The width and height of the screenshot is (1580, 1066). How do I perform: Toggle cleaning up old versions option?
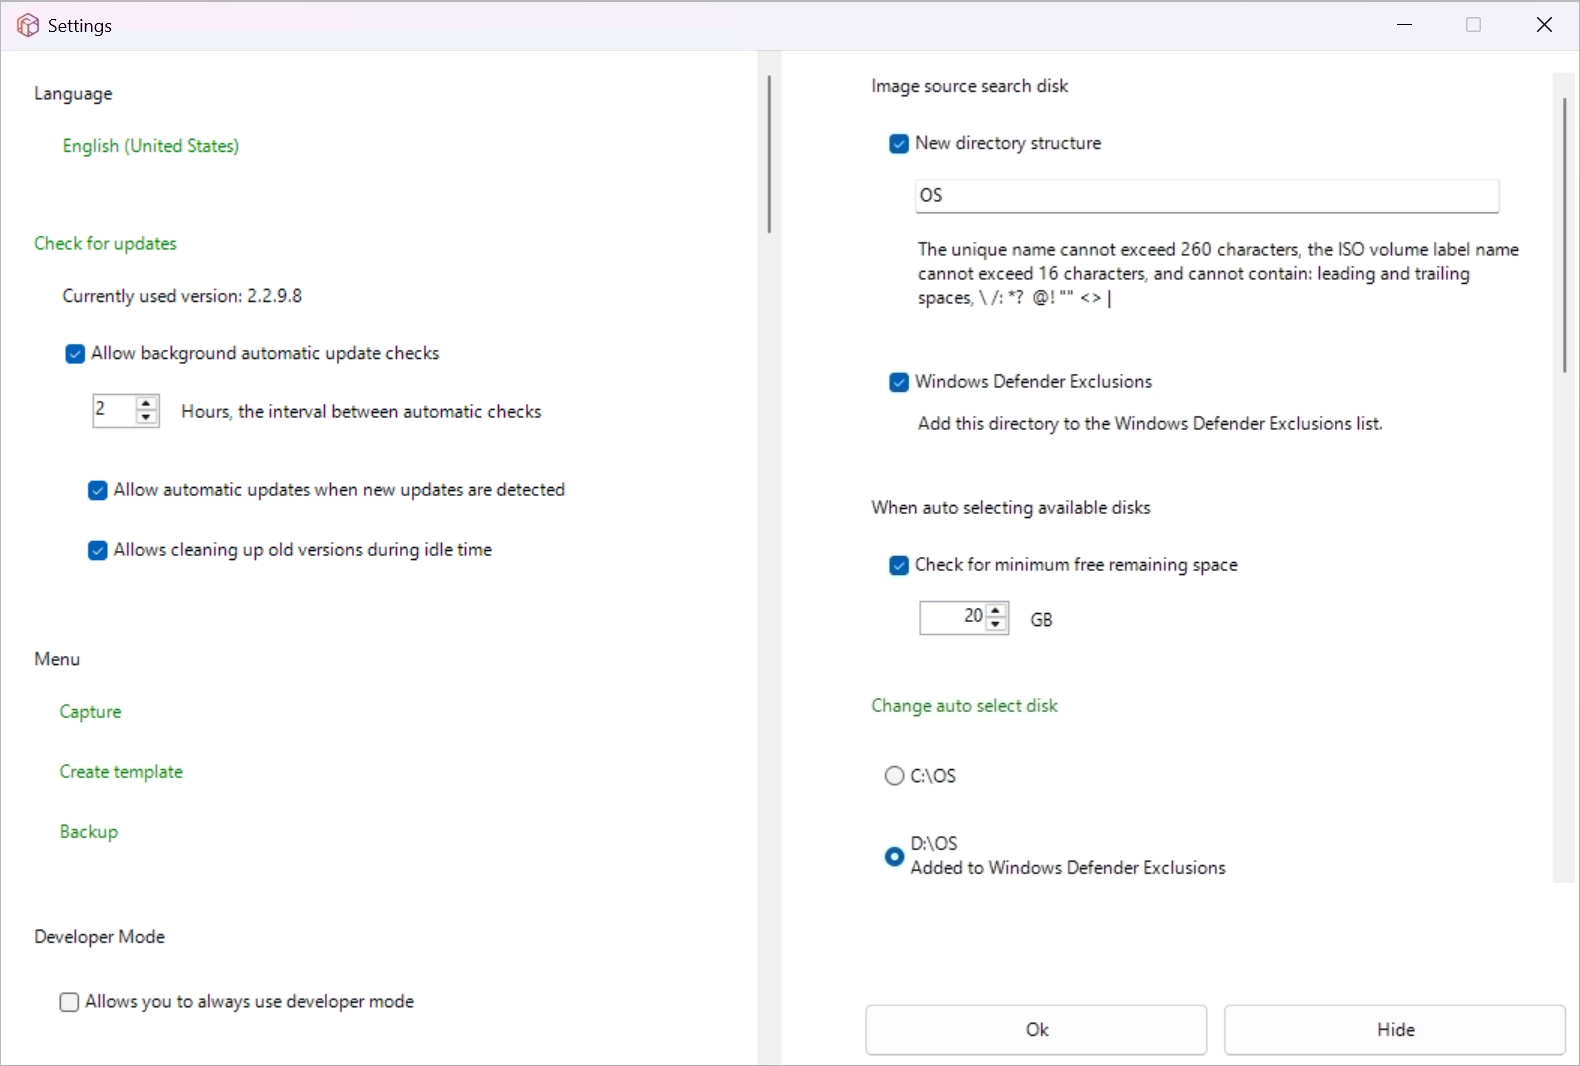pos(97,550)
